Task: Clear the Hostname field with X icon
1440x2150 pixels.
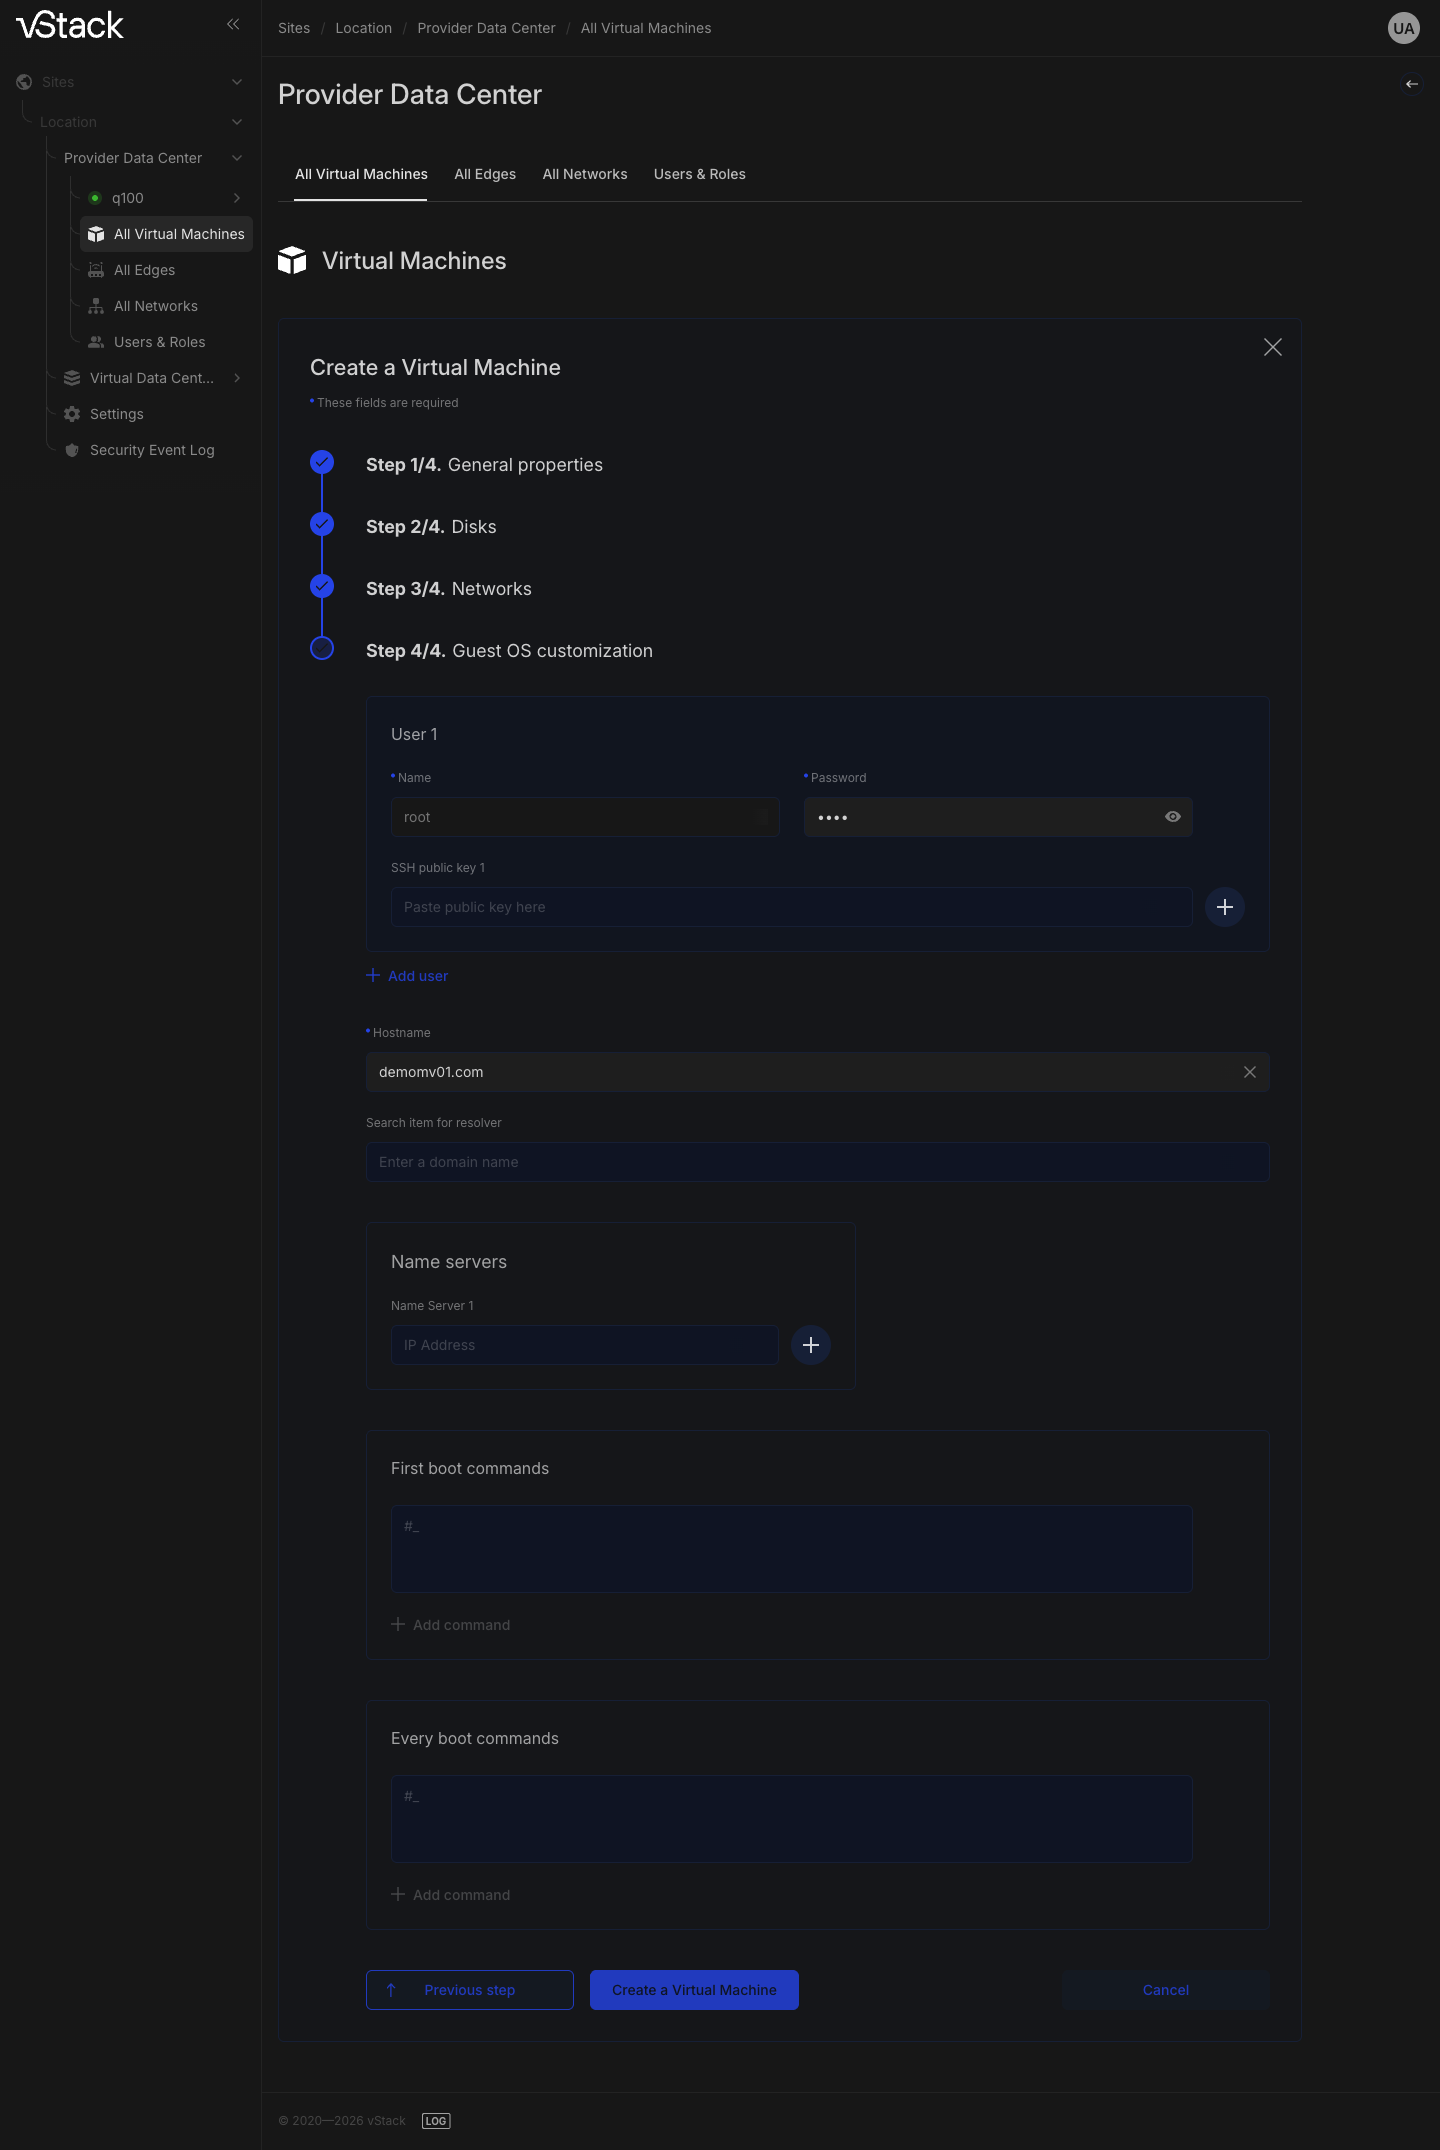Action: (x=1250, y=1072)
